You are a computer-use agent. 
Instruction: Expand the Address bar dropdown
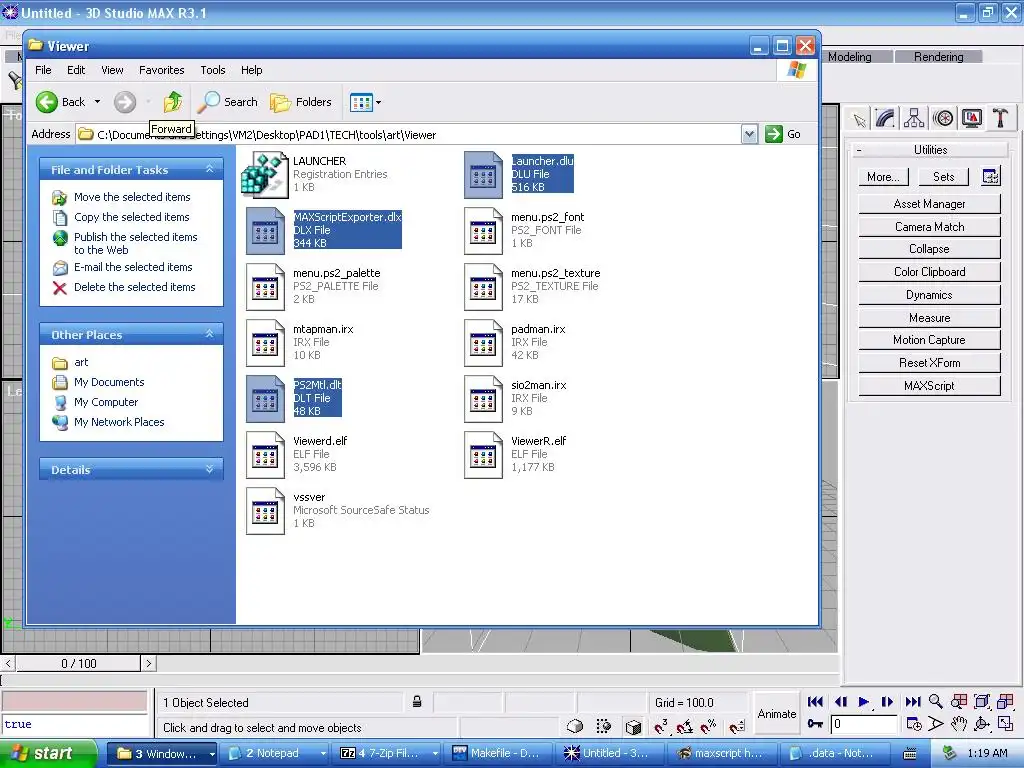pyautogui.click(x=749, y=135)
